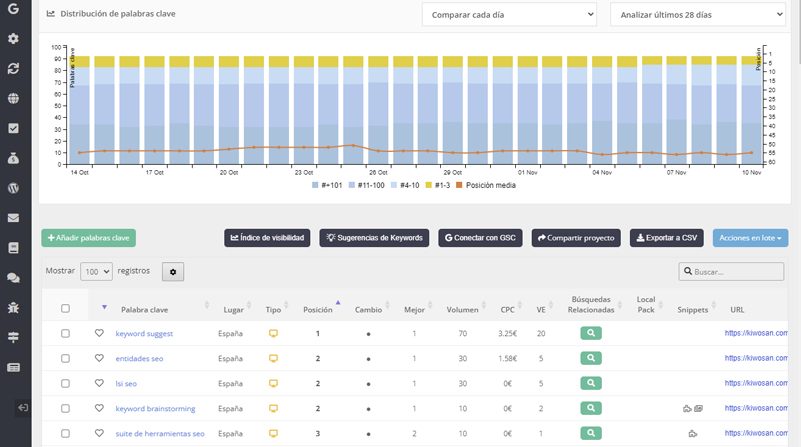801x447 pixels.
Task: Click the G logo at the sidebar top
Action: [13, 8]
